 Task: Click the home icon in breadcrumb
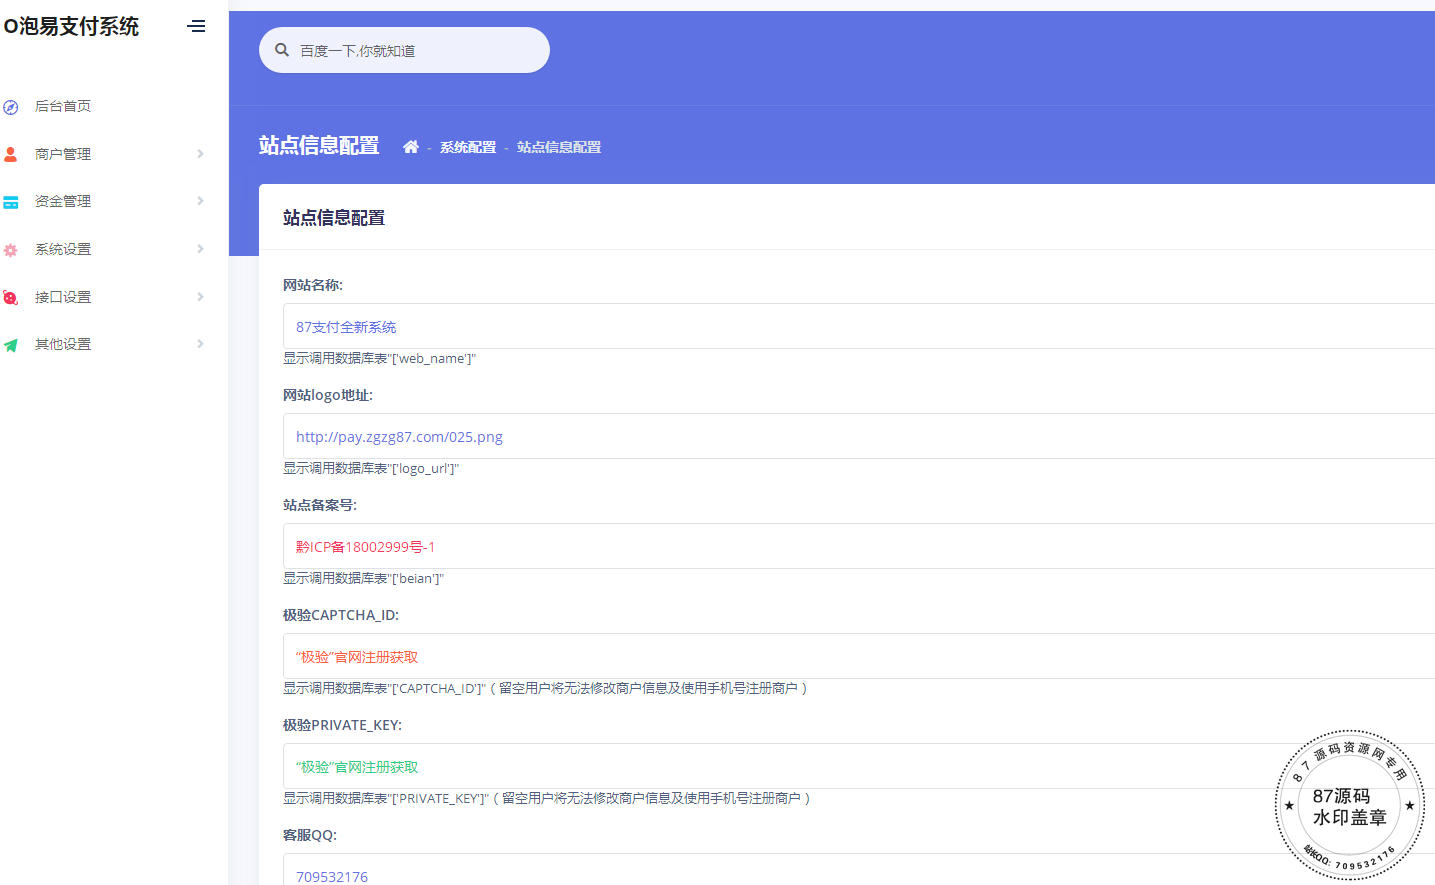[x=410, y=147]
